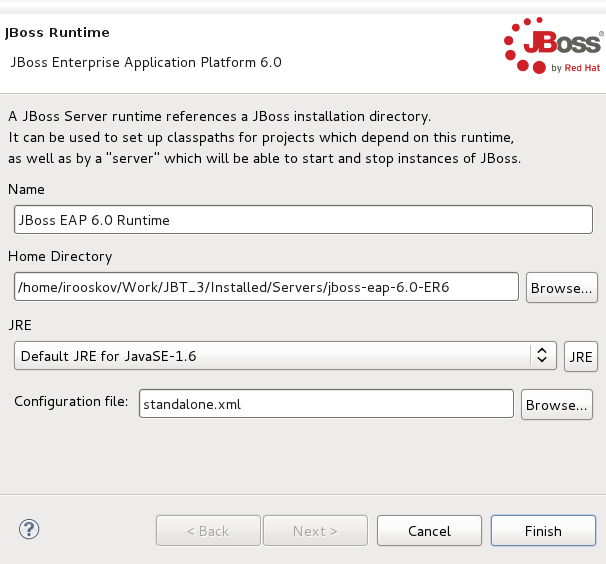Focus the Name input field
Viewport: 606px width, 564px height.
pos(303,220)
